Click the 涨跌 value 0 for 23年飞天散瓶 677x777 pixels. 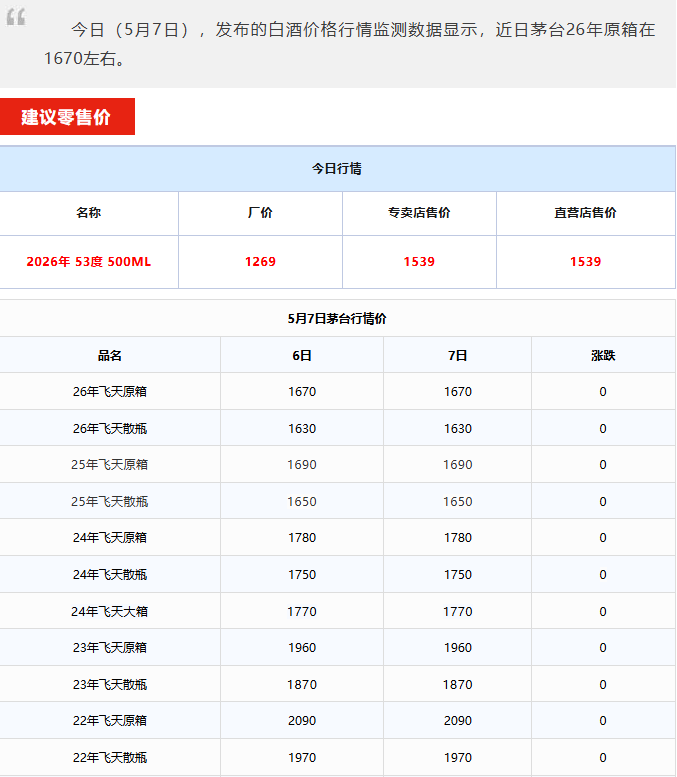coord(603,684)
